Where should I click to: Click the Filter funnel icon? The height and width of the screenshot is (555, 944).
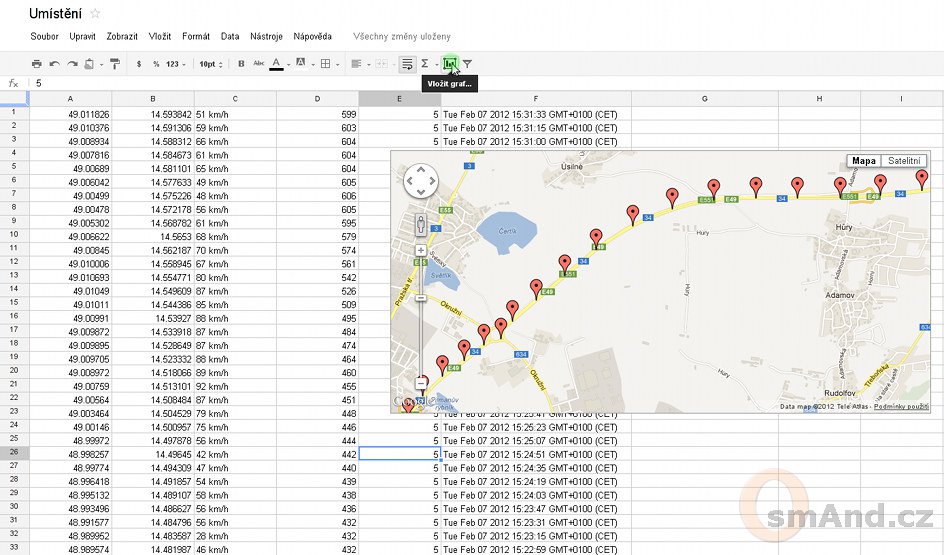coord(467,64)
